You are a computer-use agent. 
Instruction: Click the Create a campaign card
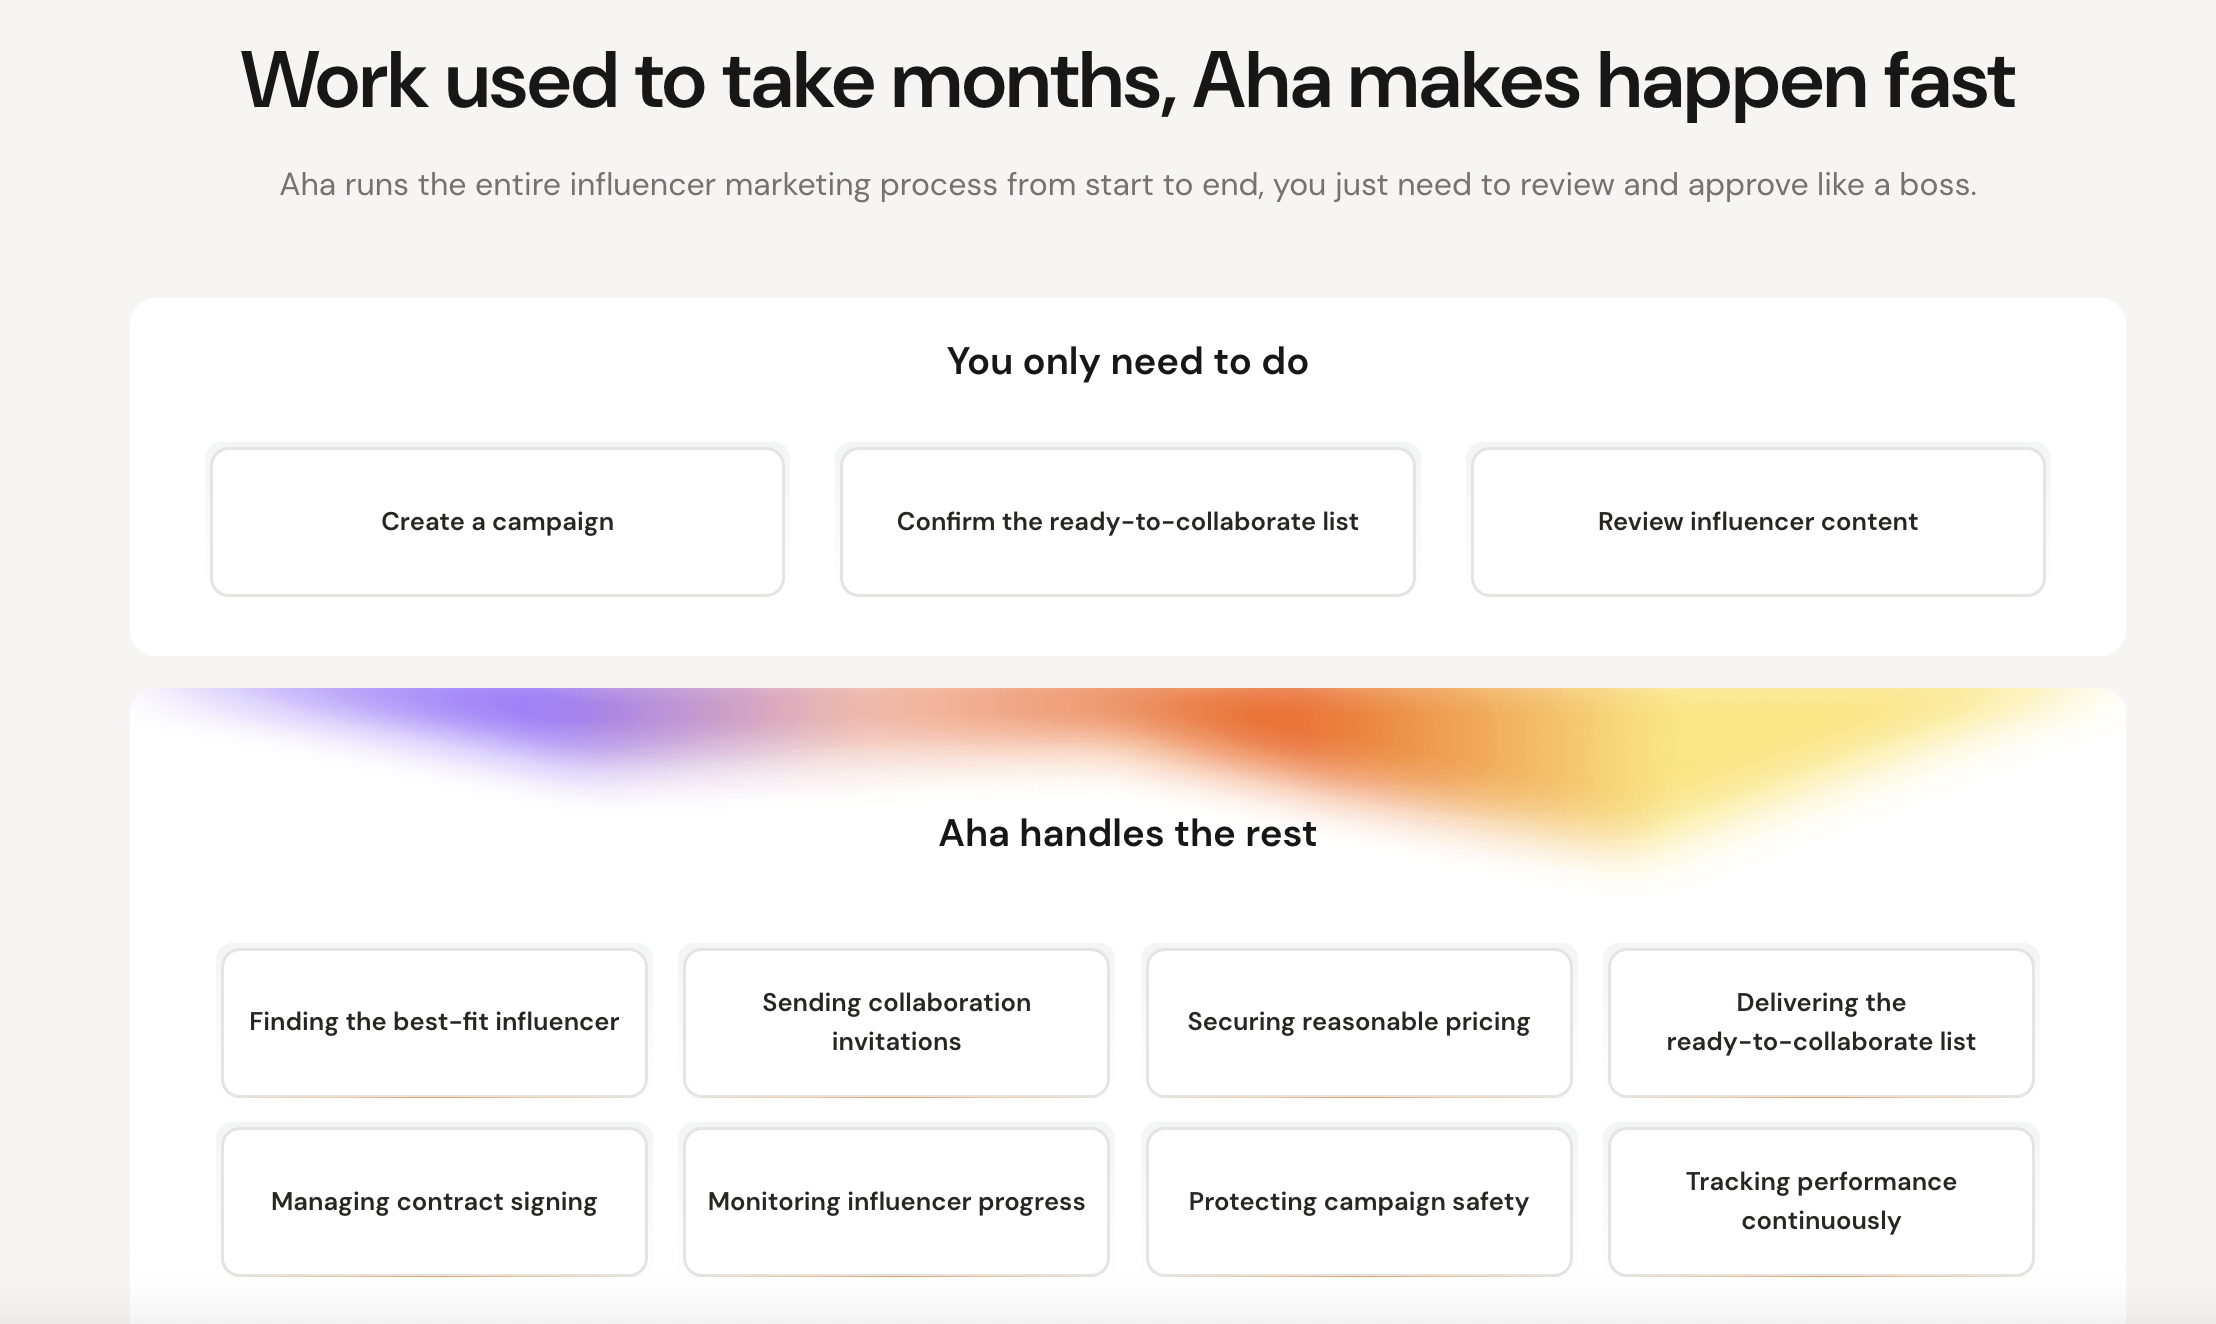click(x=497, y=521)
